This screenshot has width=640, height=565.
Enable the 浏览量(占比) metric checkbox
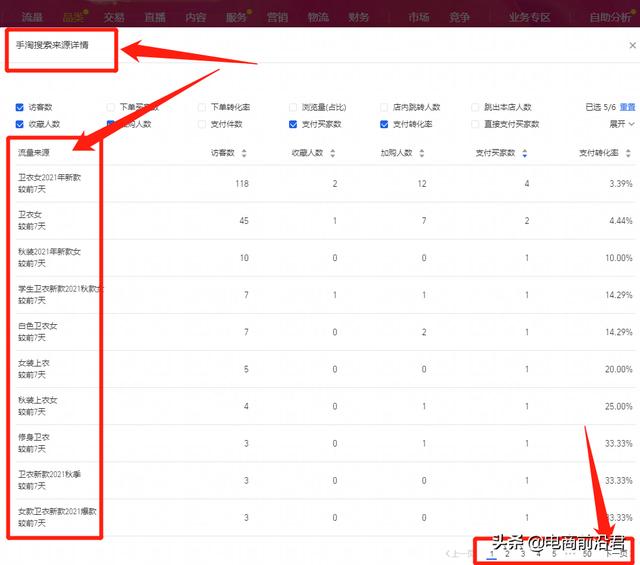tap(293, 107)
